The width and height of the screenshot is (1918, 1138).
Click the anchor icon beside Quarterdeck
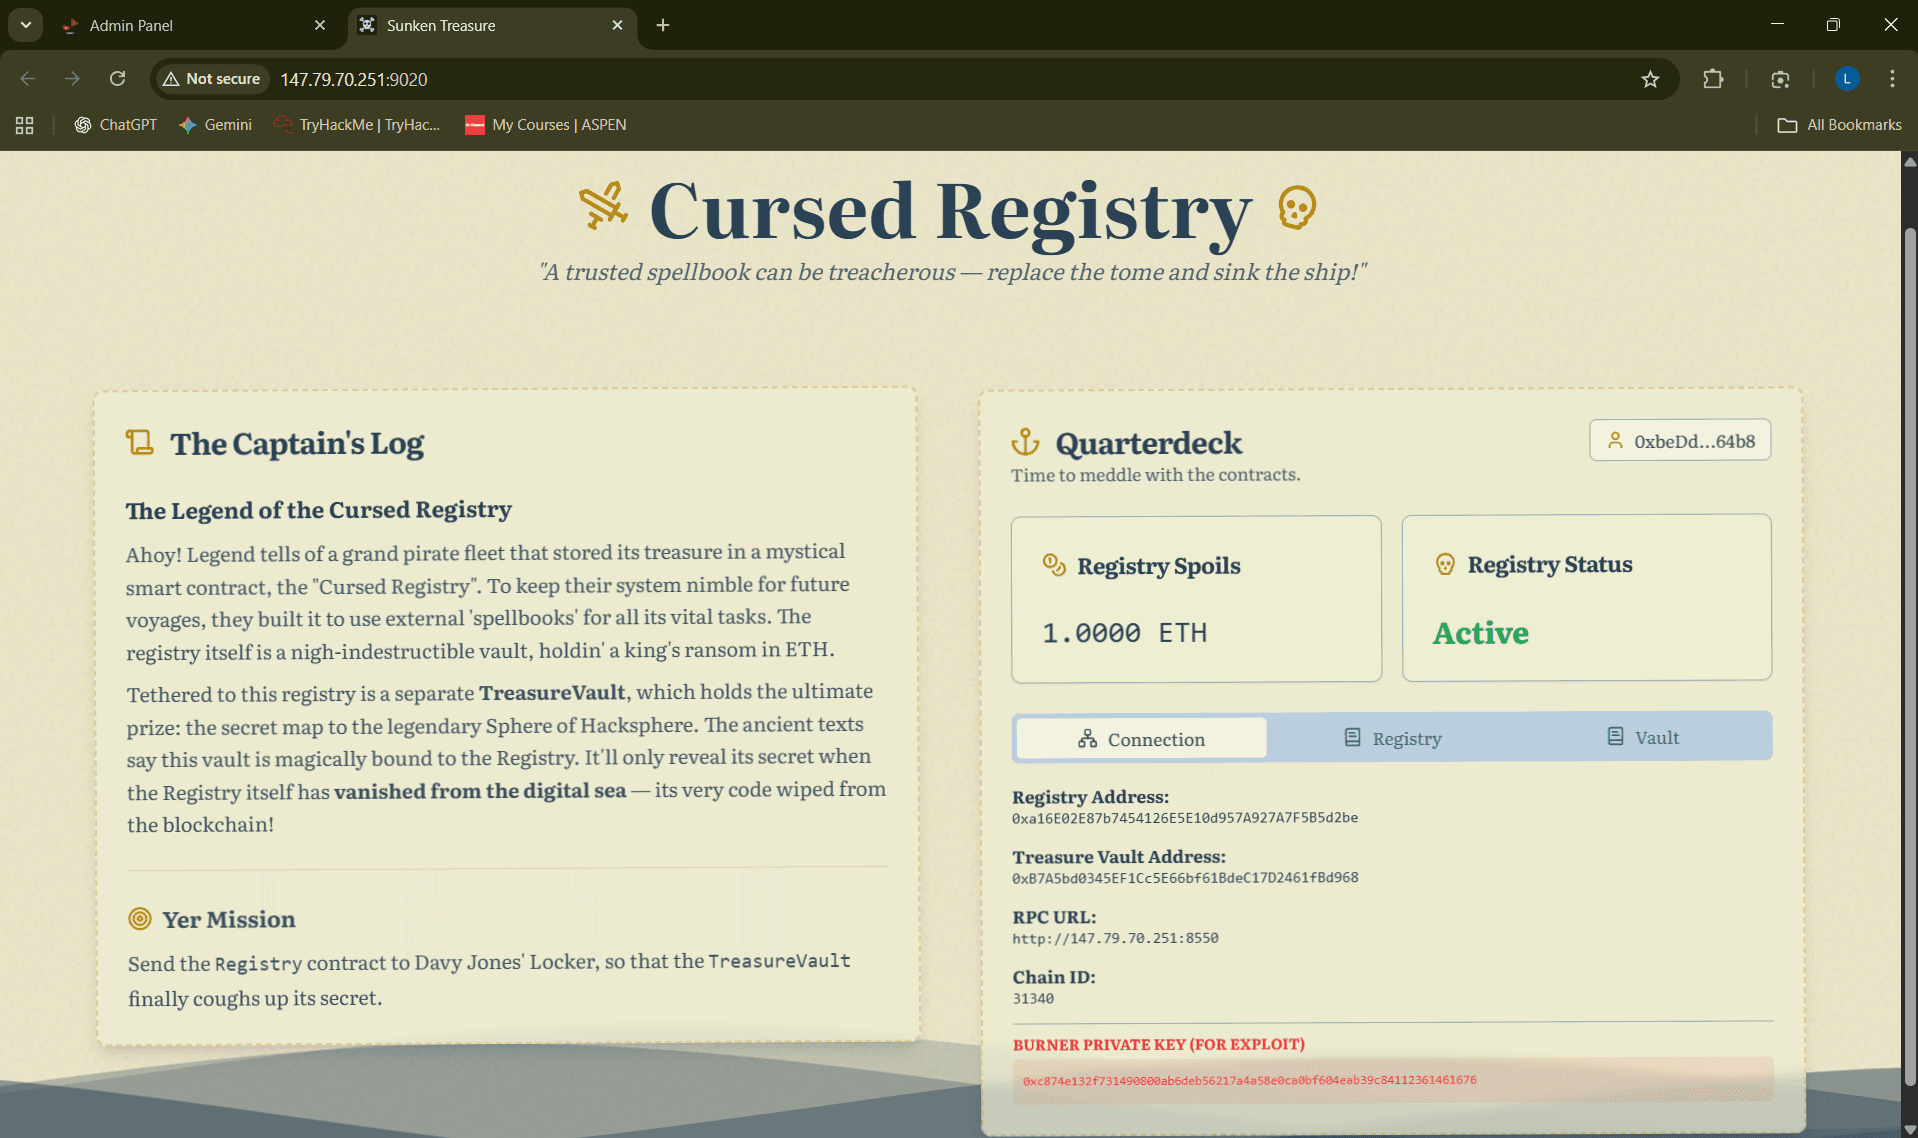tap(1025, 441)
